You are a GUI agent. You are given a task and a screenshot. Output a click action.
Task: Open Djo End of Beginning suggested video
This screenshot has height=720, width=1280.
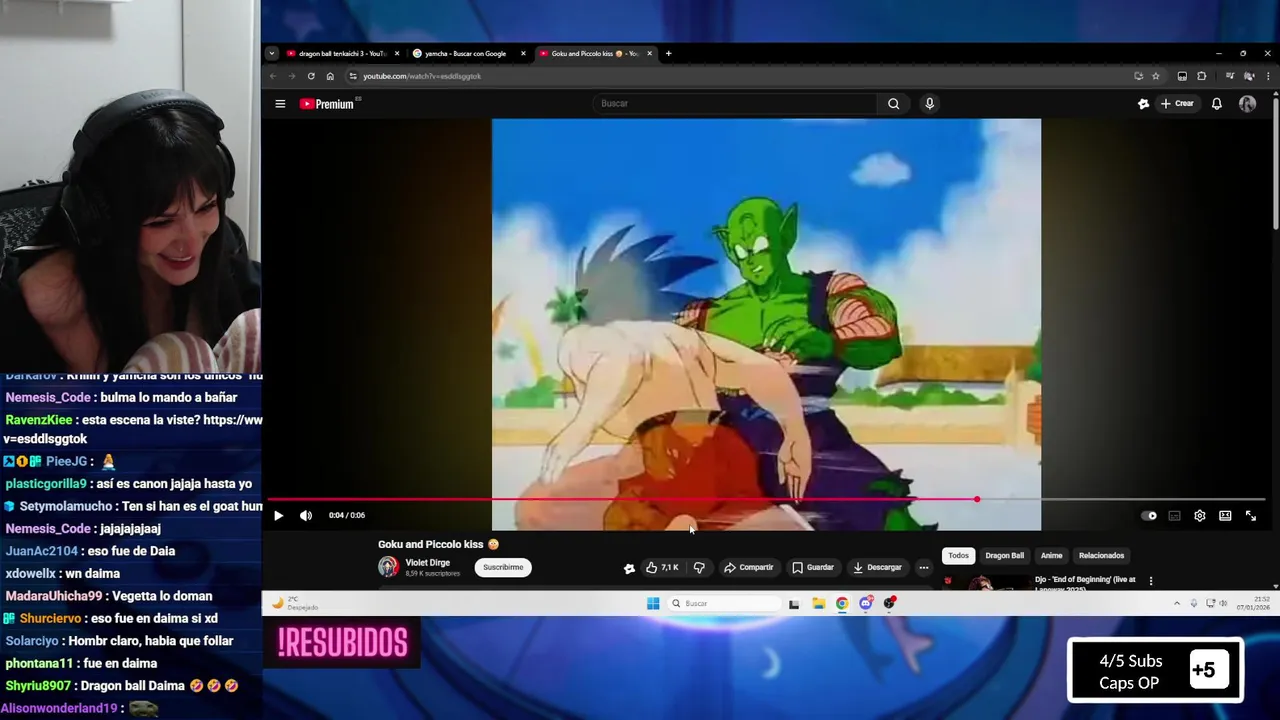tap(1085, 582)
